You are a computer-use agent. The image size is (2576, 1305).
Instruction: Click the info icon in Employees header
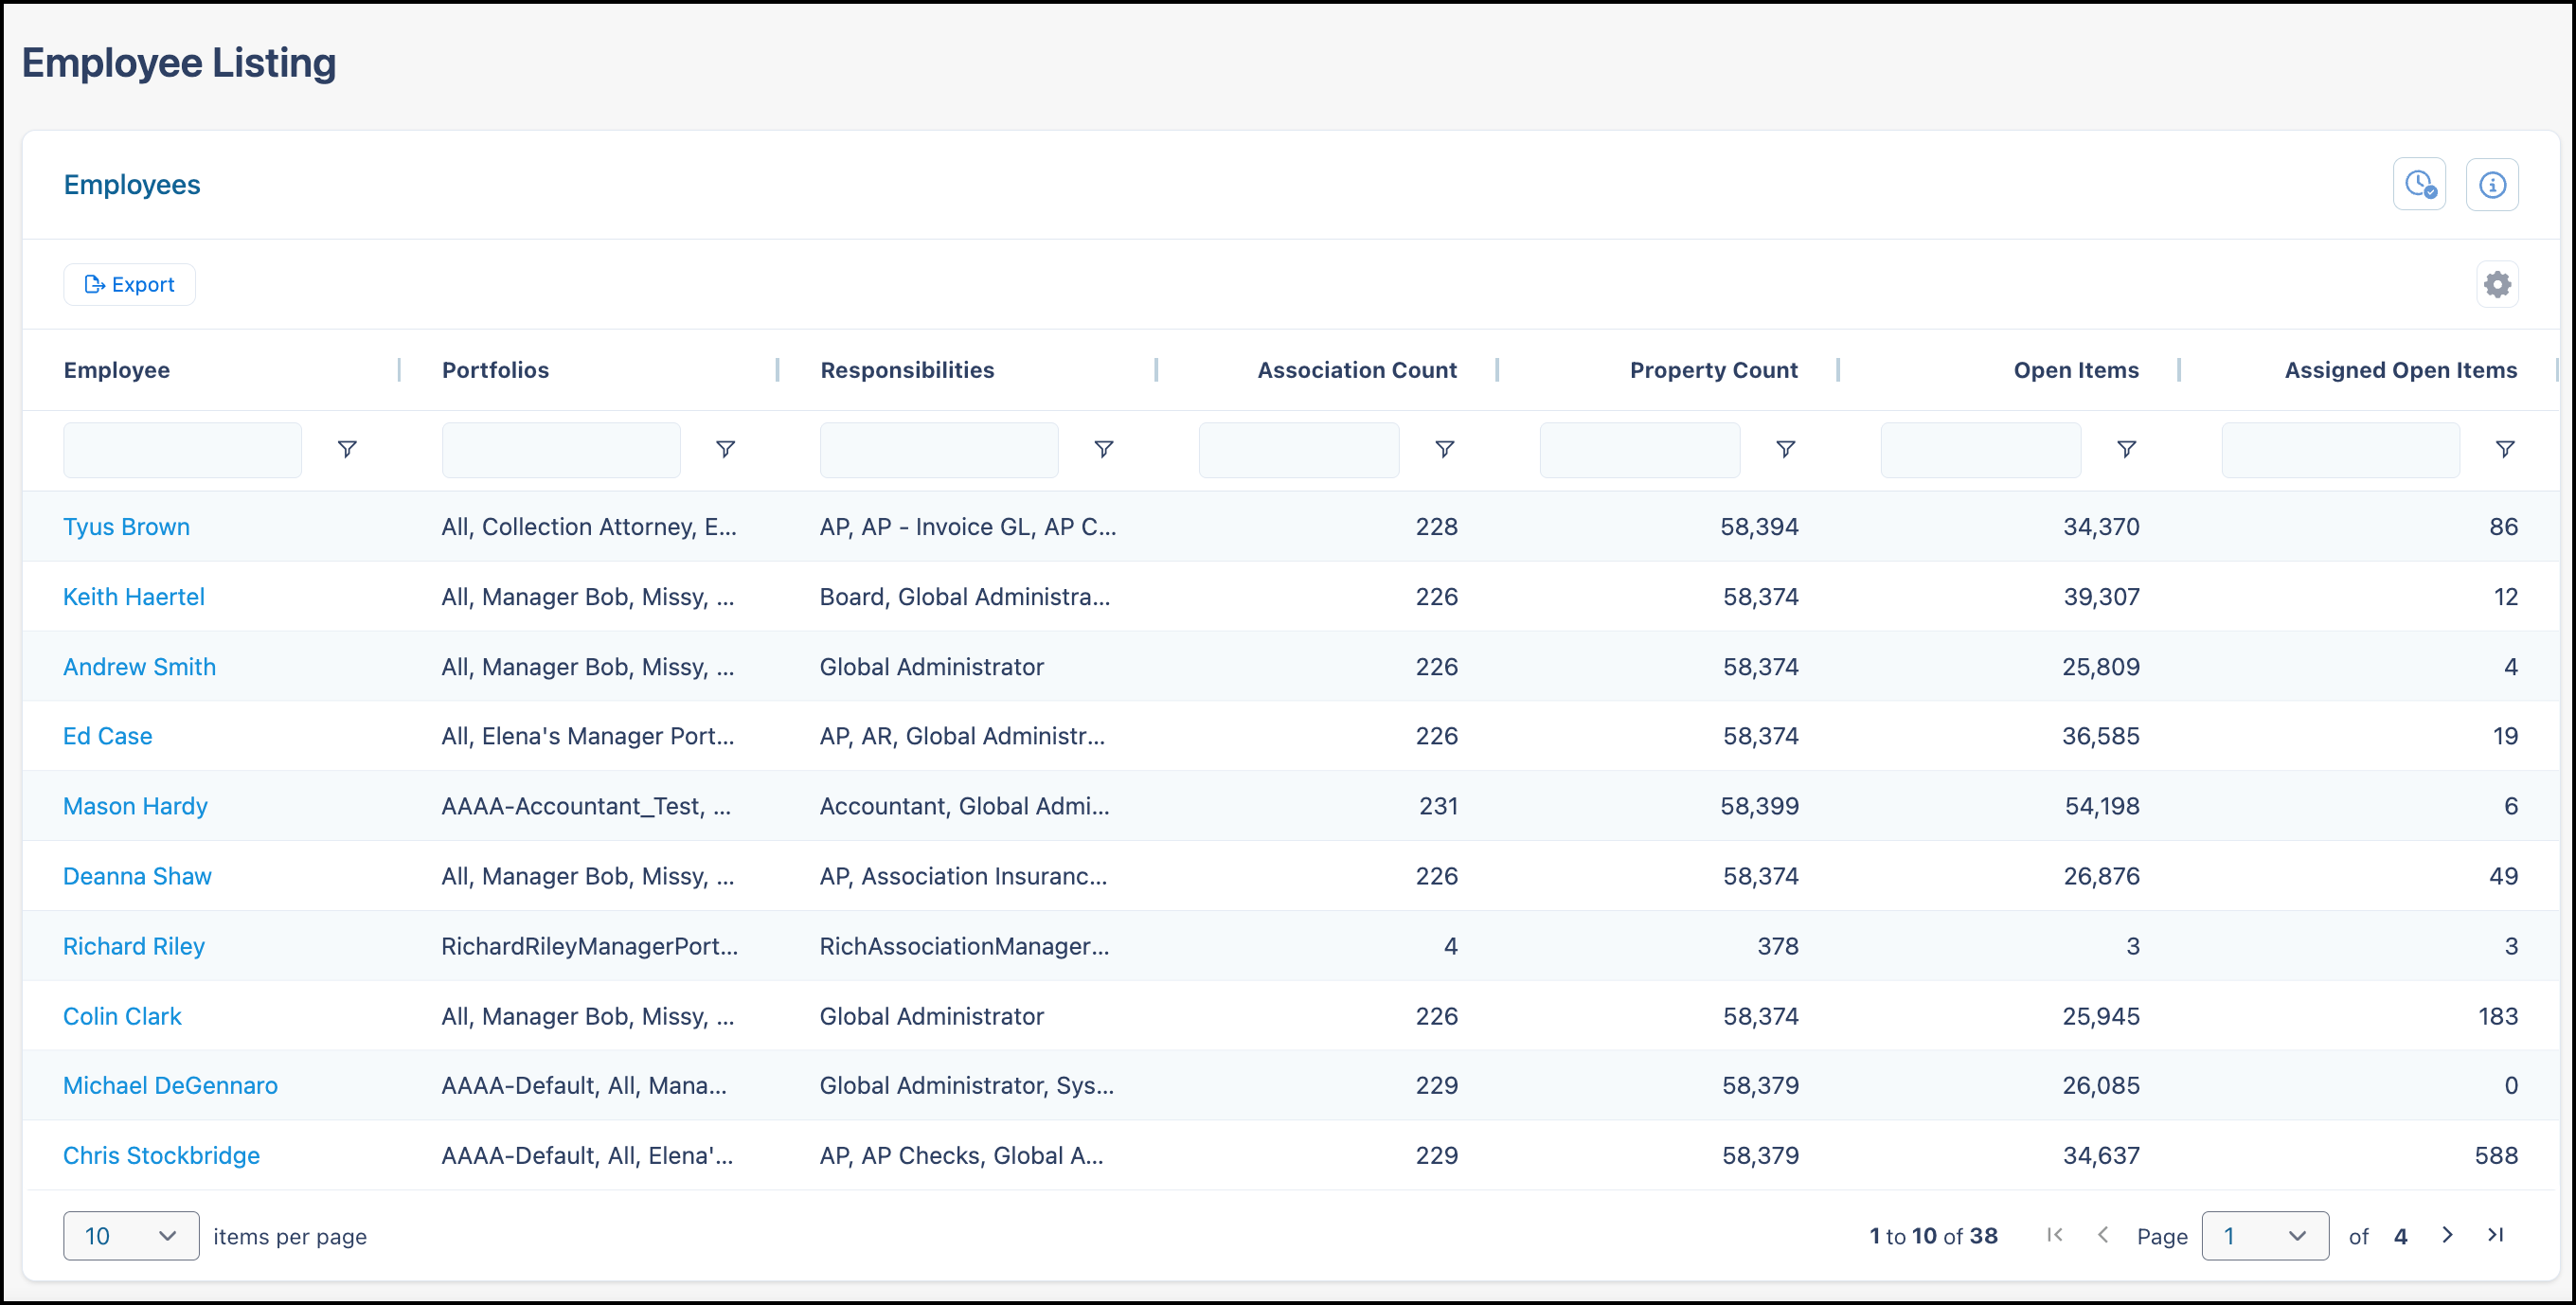[x=2492, y=184]
